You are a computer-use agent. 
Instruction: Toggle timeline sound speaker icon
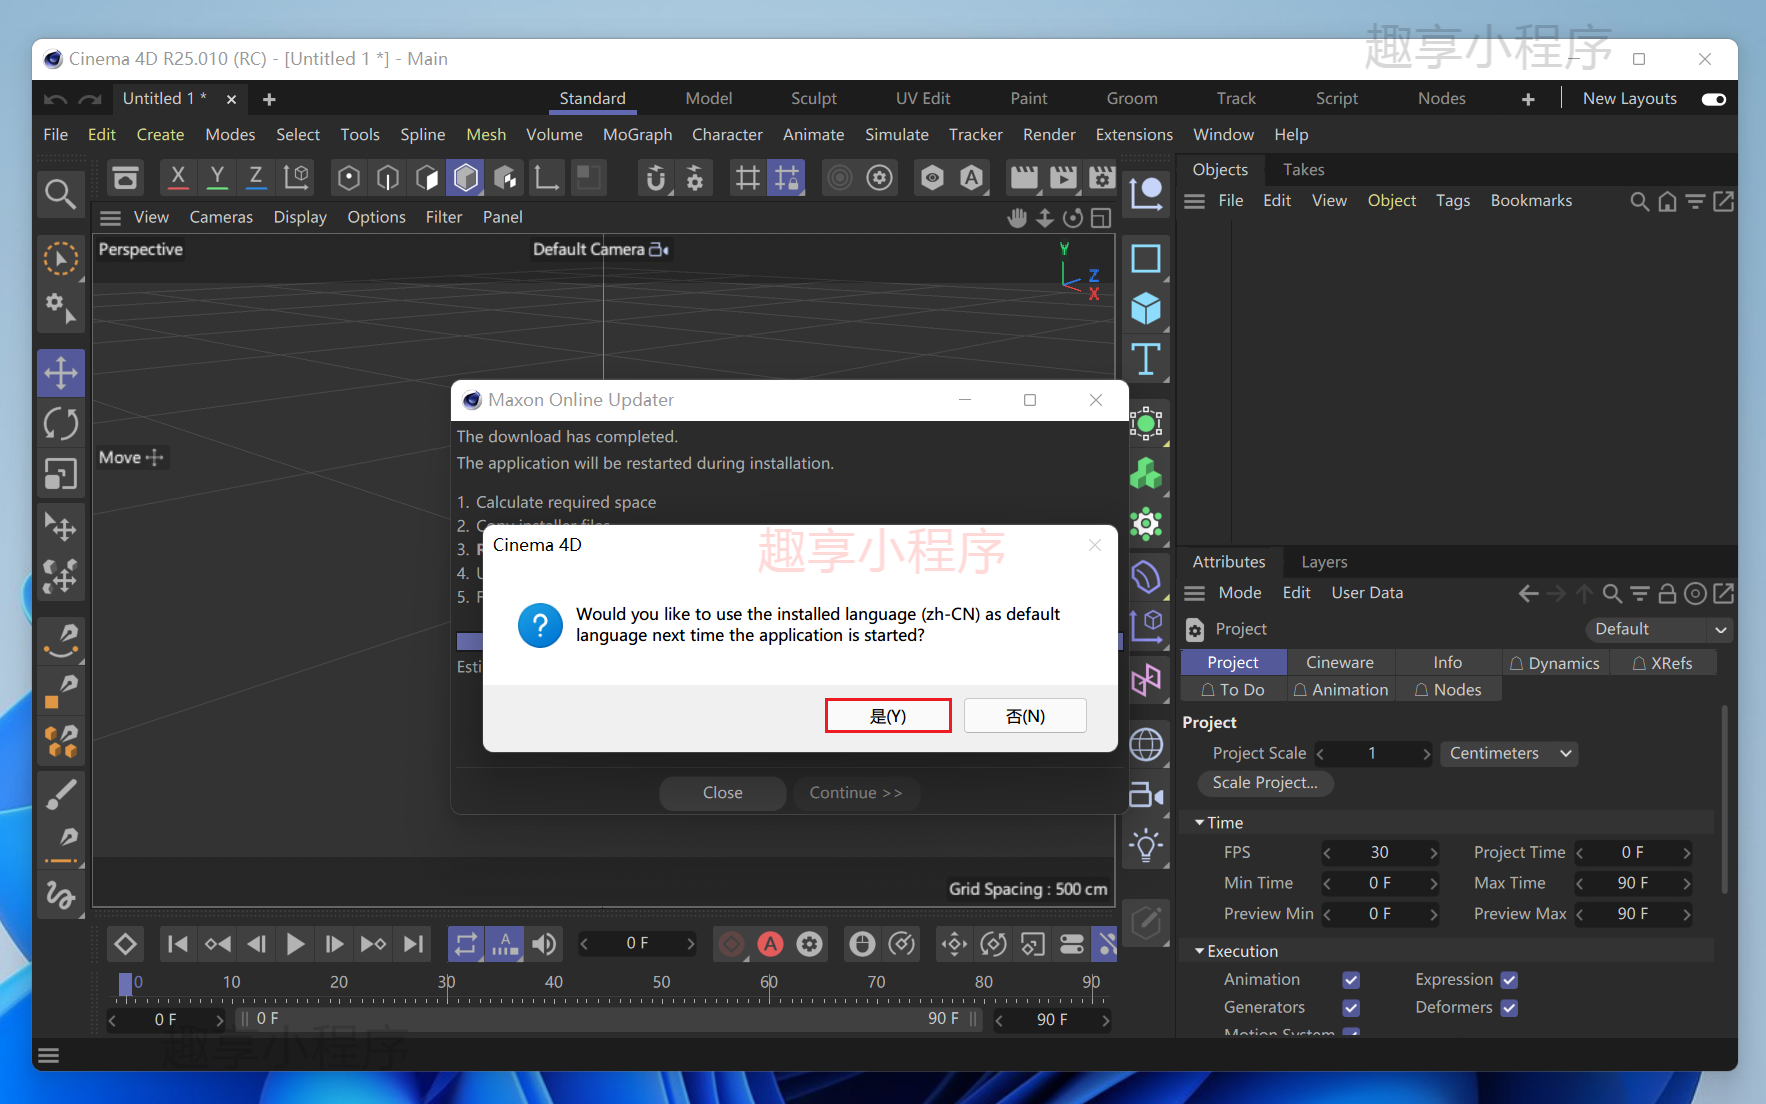[544, 944]
